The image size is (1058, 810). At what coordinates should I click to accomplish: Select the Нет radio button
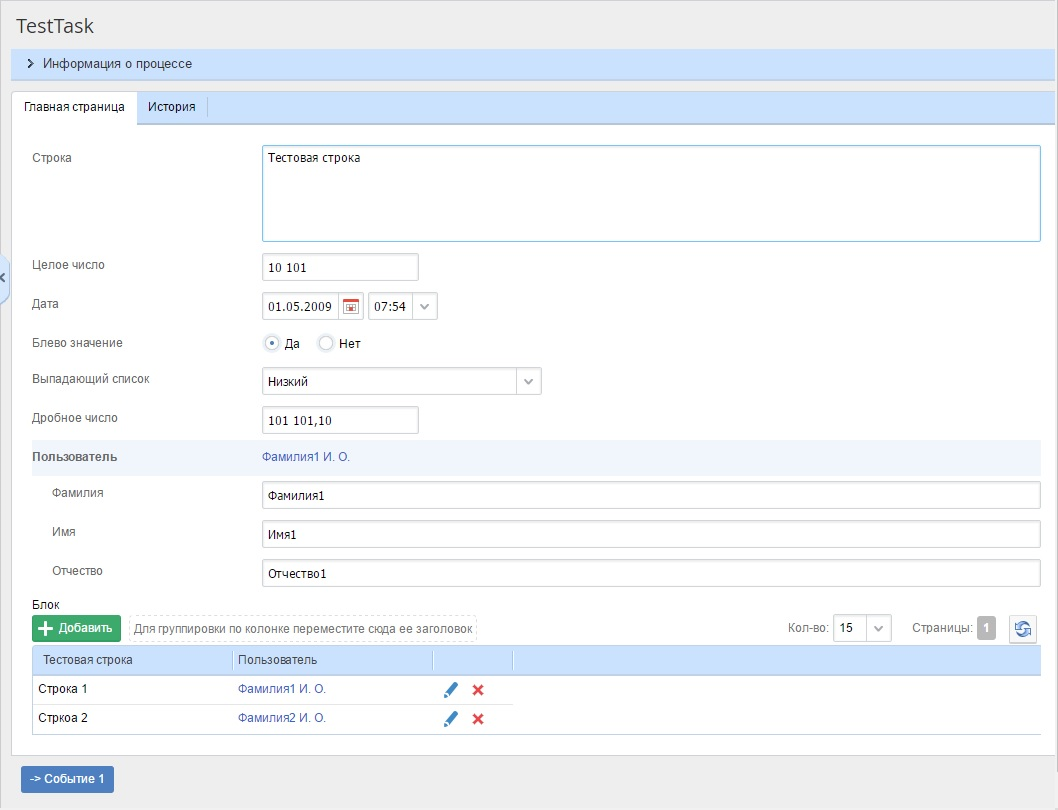[325, 343]
